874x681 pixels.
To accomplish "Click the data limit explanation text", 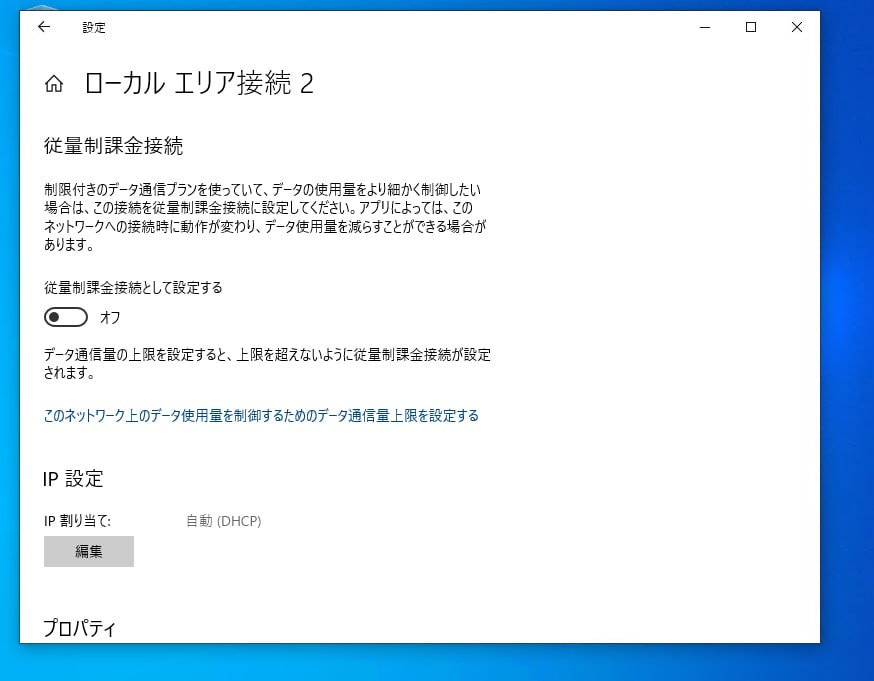I will 267,364.
